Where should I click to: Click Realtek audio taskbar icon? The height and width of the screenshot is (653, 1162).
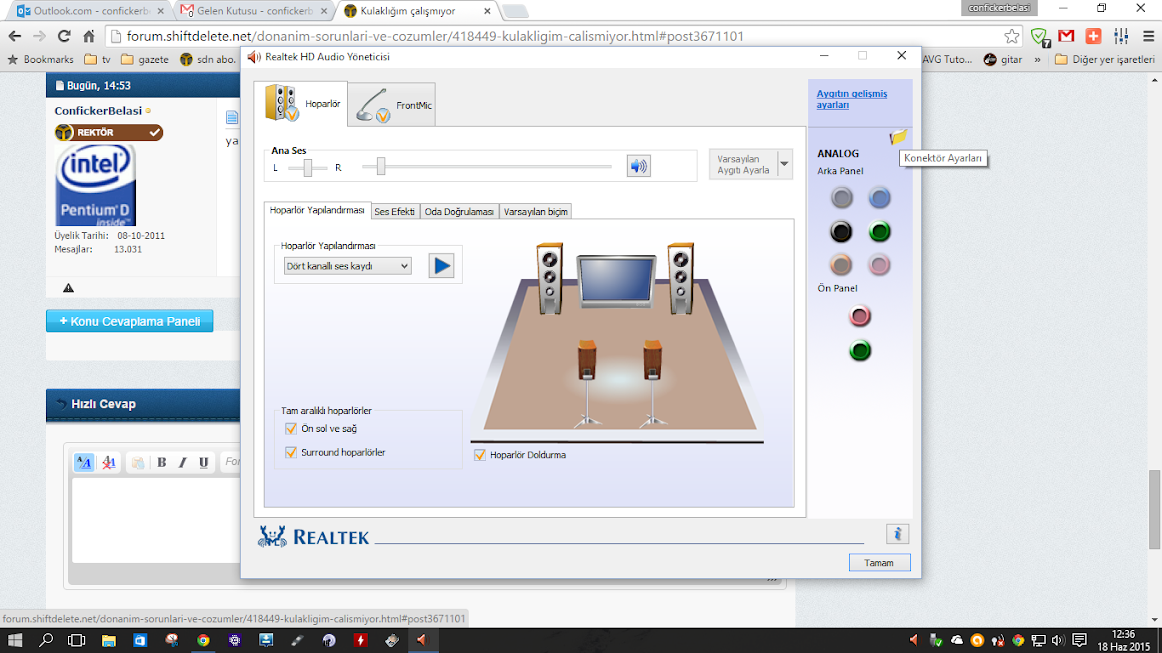click(x=422, y=640)
